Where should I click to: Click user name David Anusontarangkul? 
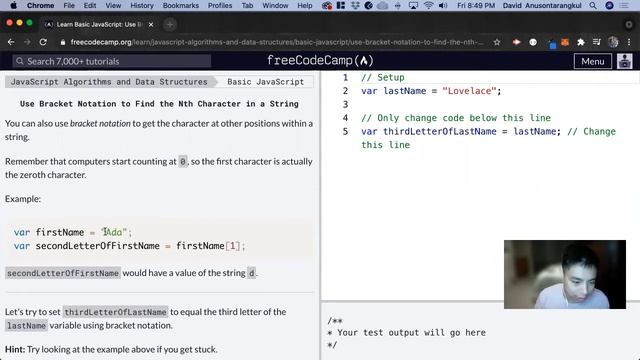[542, 5]
